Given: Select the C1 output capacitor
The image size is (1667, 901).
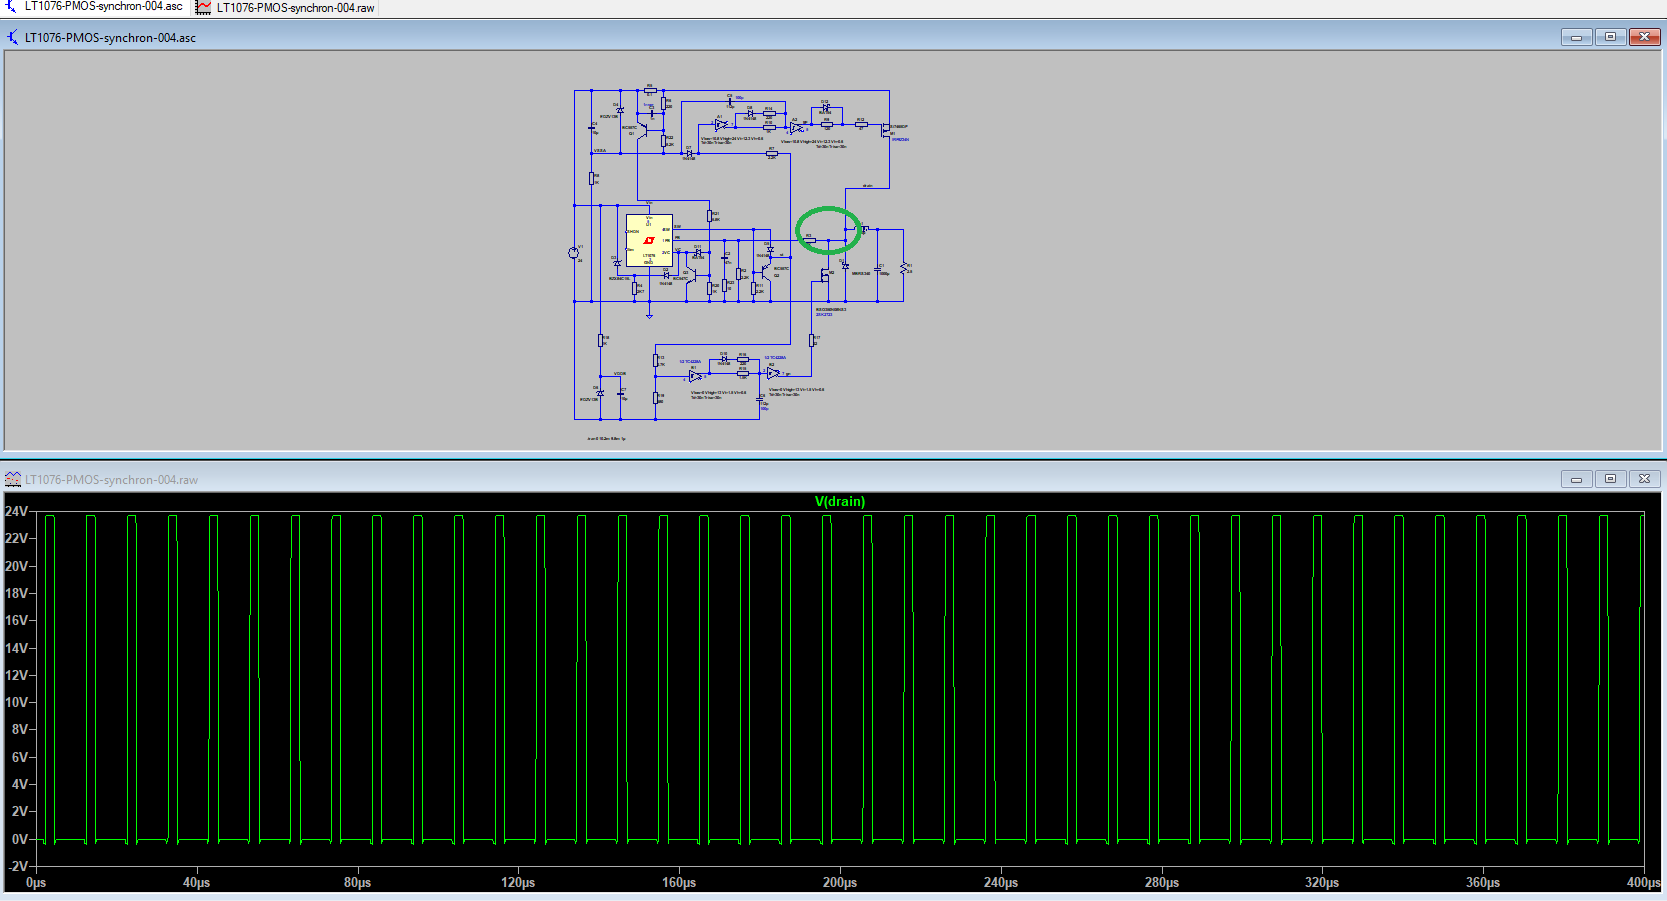Looking at the screenshot, I should (877, 269).
